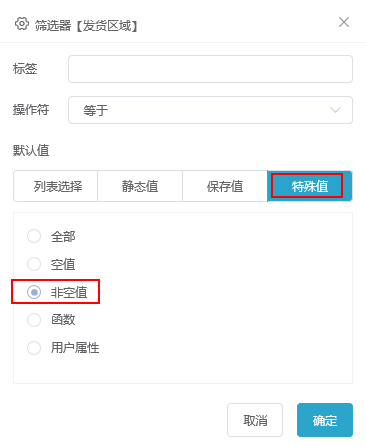Click the 操作符 field label
Viewport: 366px width, 447px height.
(x=31, y=110)
